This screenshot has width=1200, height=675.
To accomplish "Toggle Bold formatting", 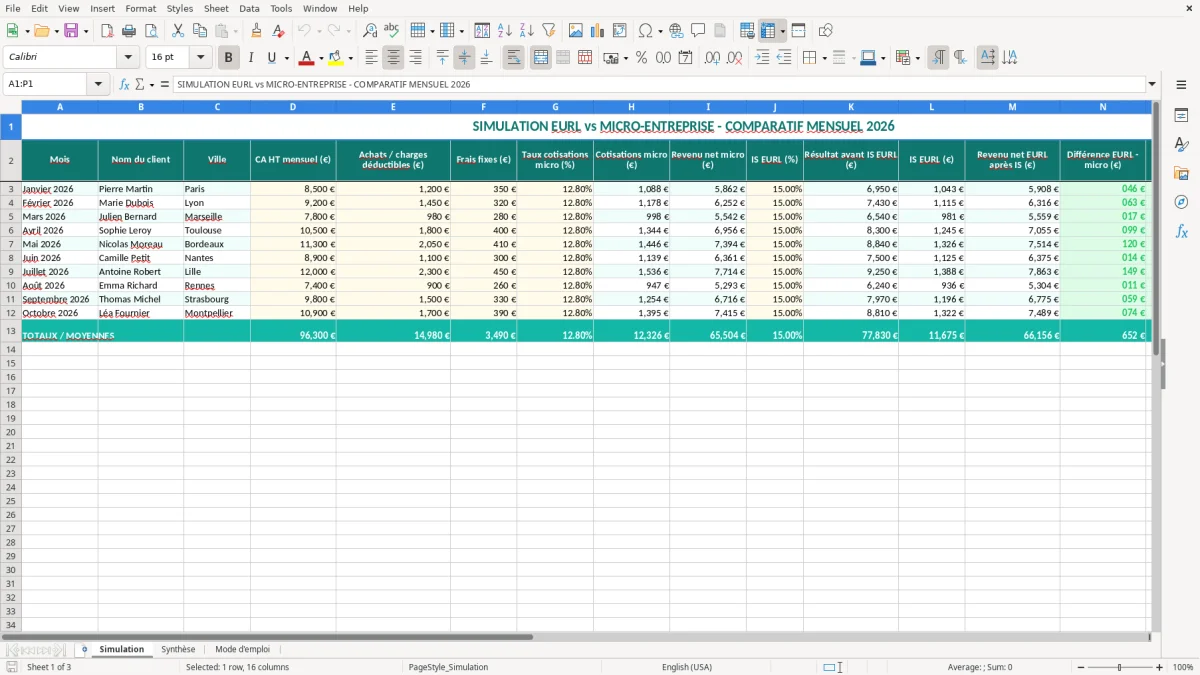I will [229, 58].
